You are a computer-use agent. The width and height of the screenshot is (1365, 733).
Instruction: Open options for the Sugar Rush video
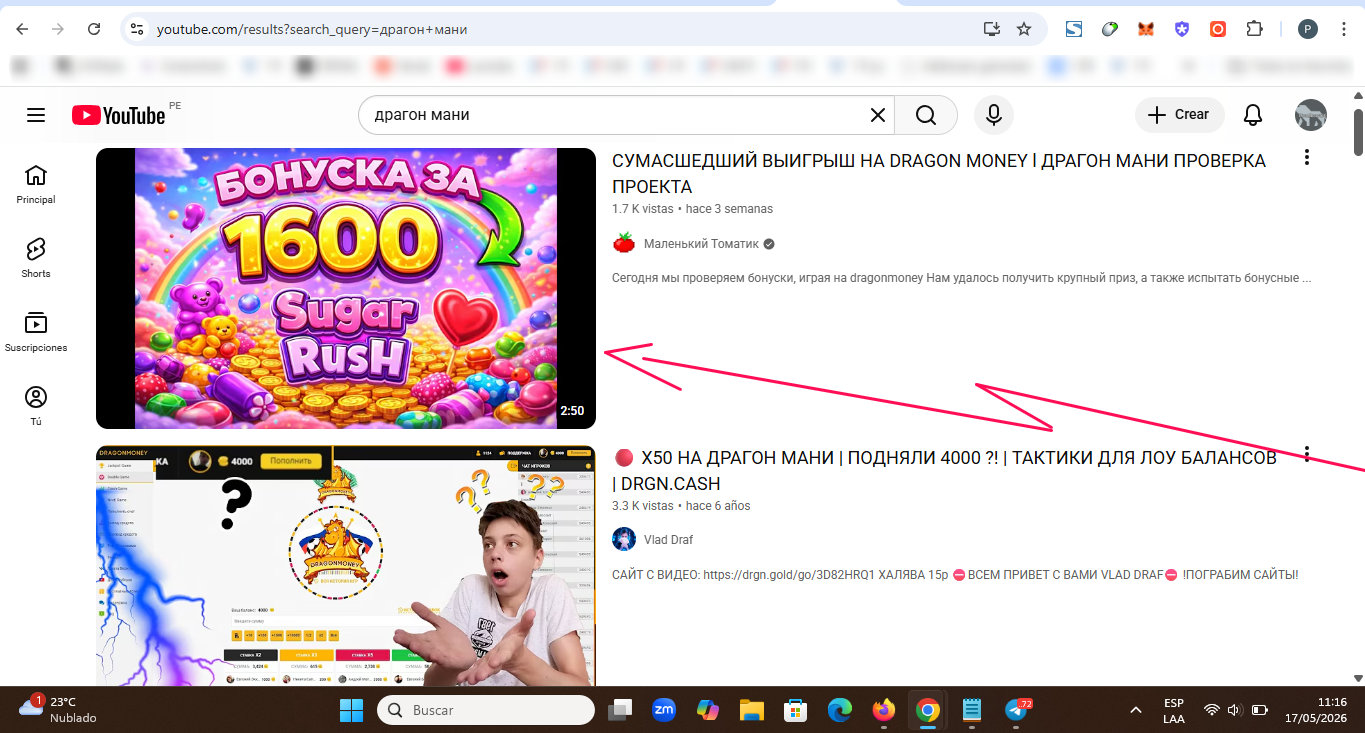[x=1306, y=158]
